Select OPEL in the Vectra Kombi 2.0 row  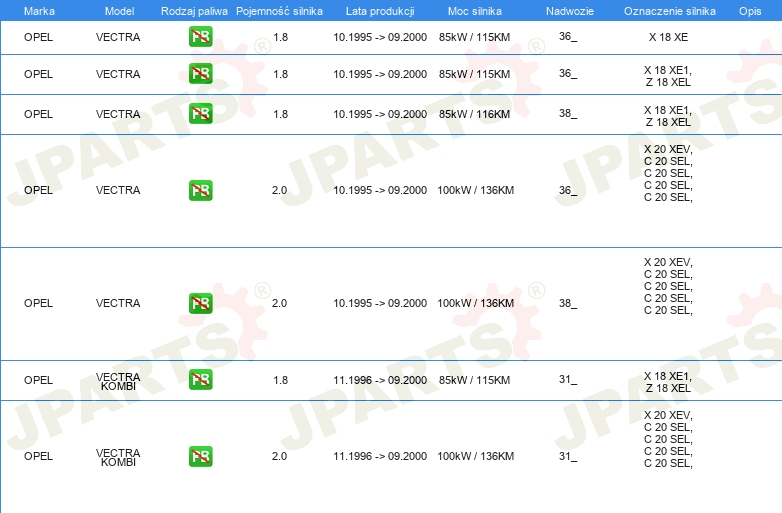(38, 456)
